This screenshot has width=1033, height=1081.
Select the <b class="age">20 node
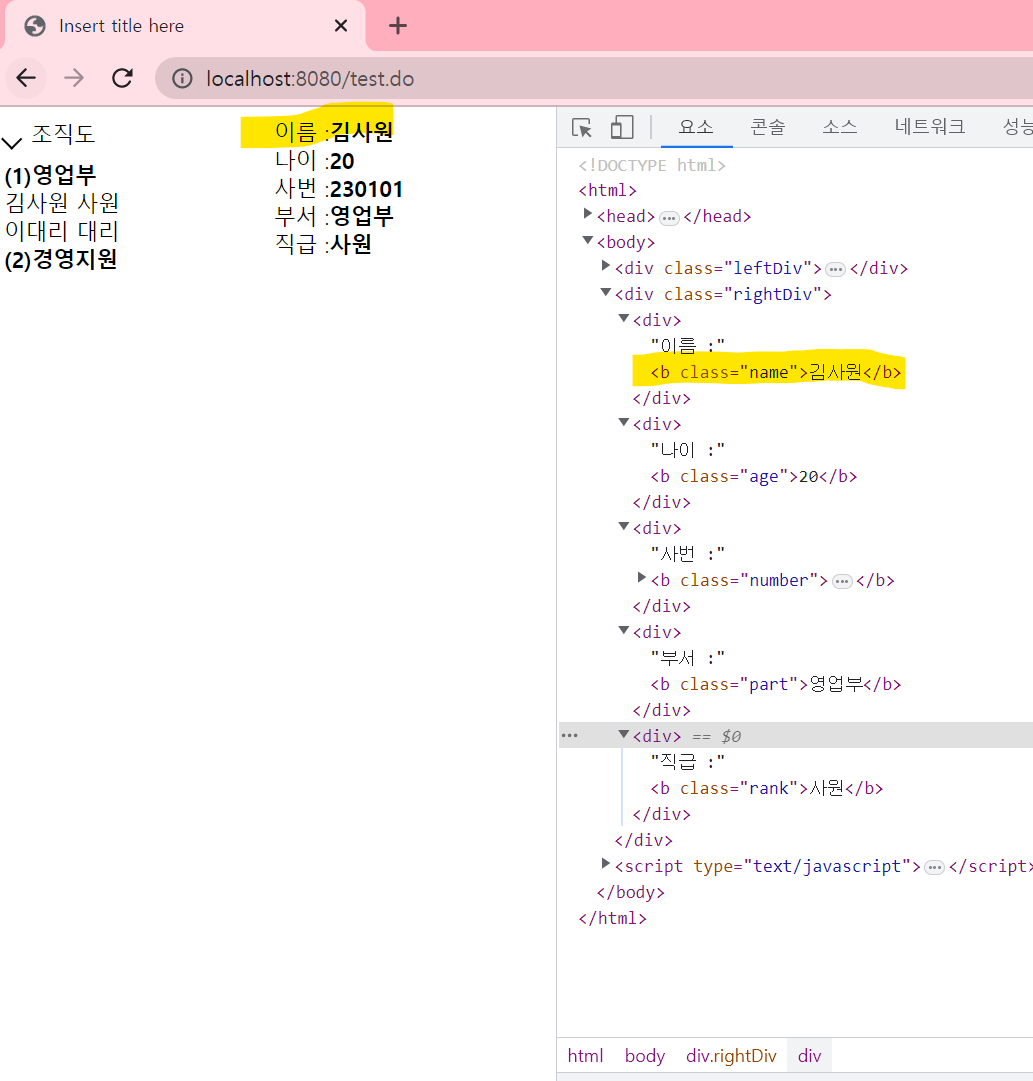[754, 476]
